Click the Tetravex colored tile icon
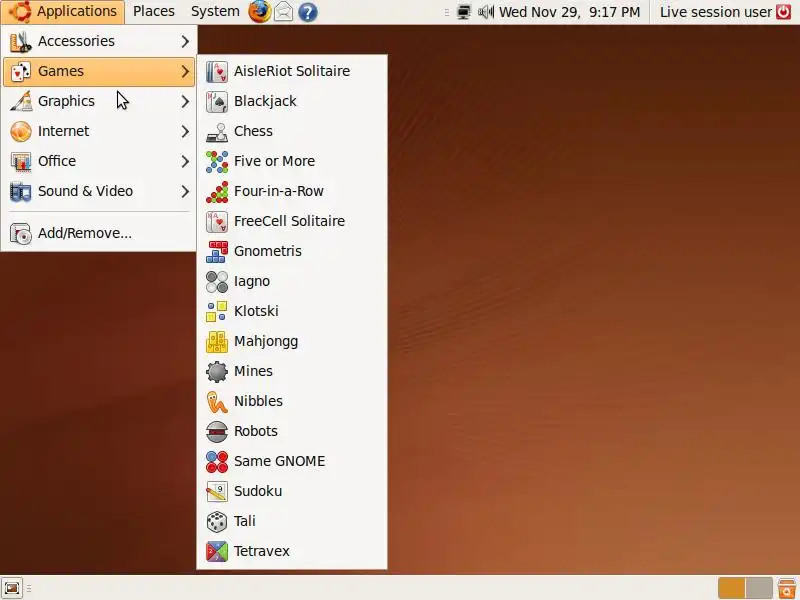The image size is (800, 600). [217, 552]
